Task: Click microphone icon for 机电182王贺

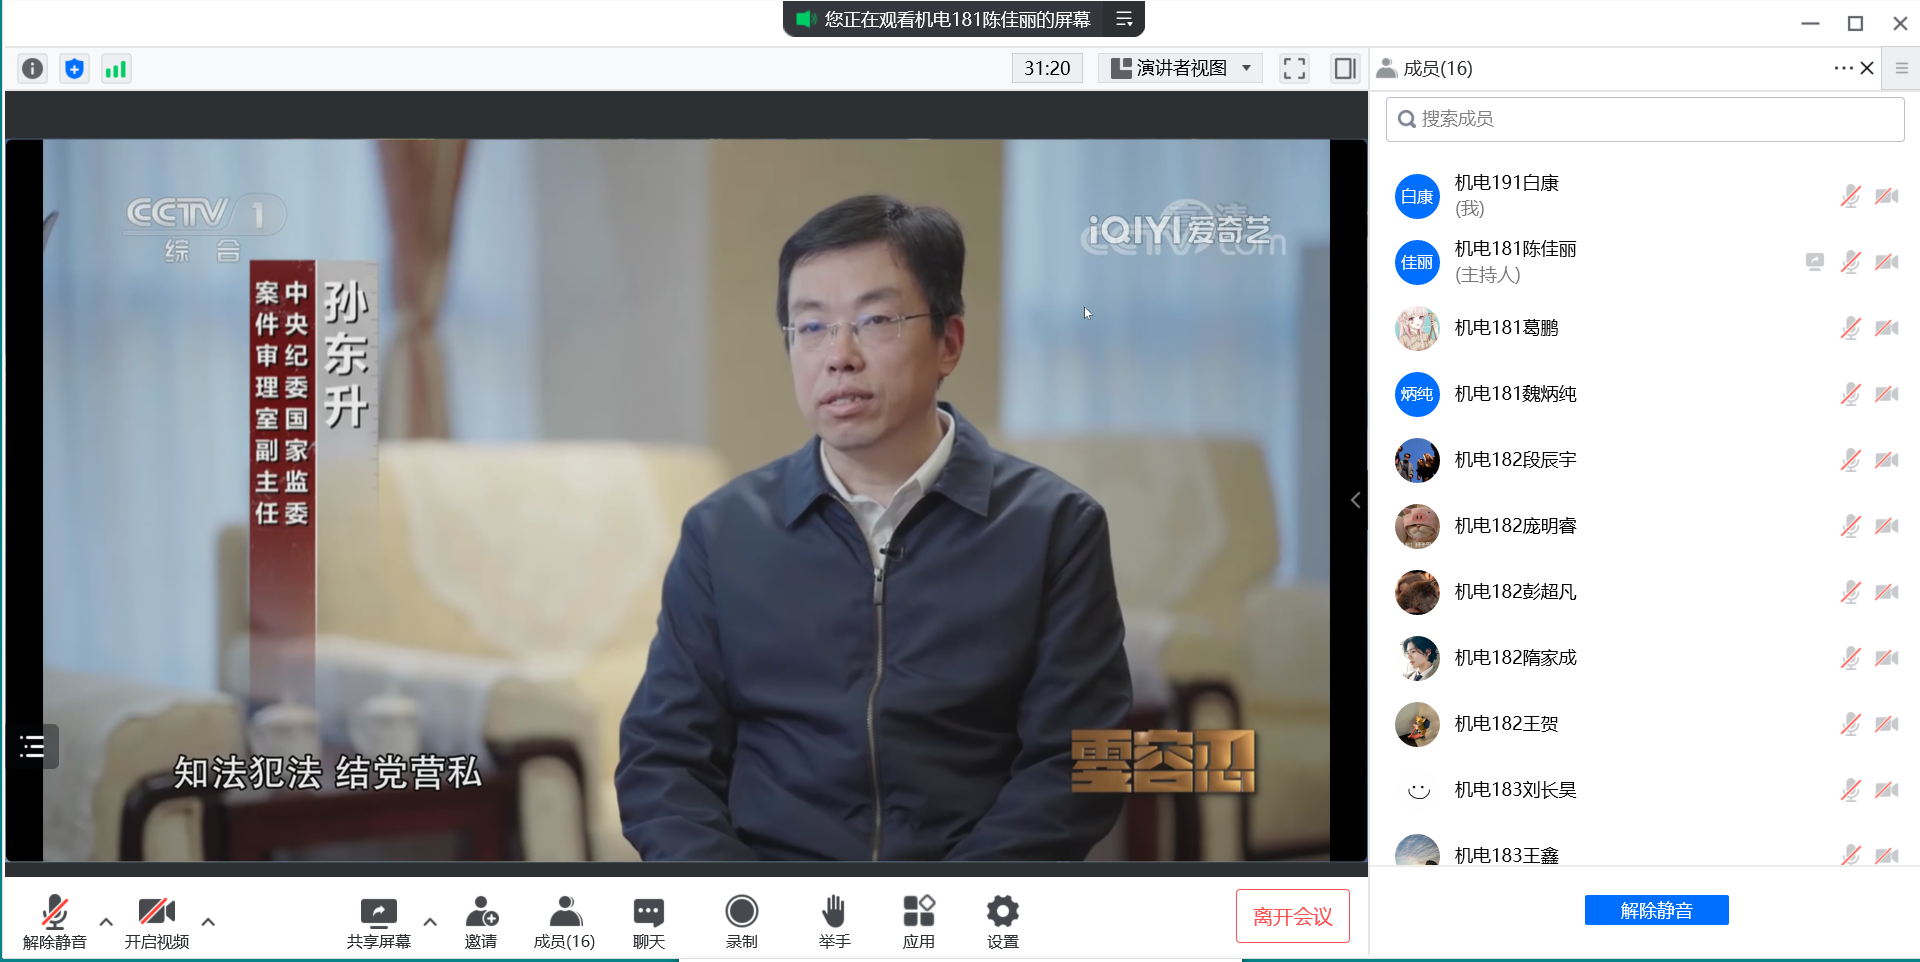Action: pyautogui.click(x=1851, y=724)
